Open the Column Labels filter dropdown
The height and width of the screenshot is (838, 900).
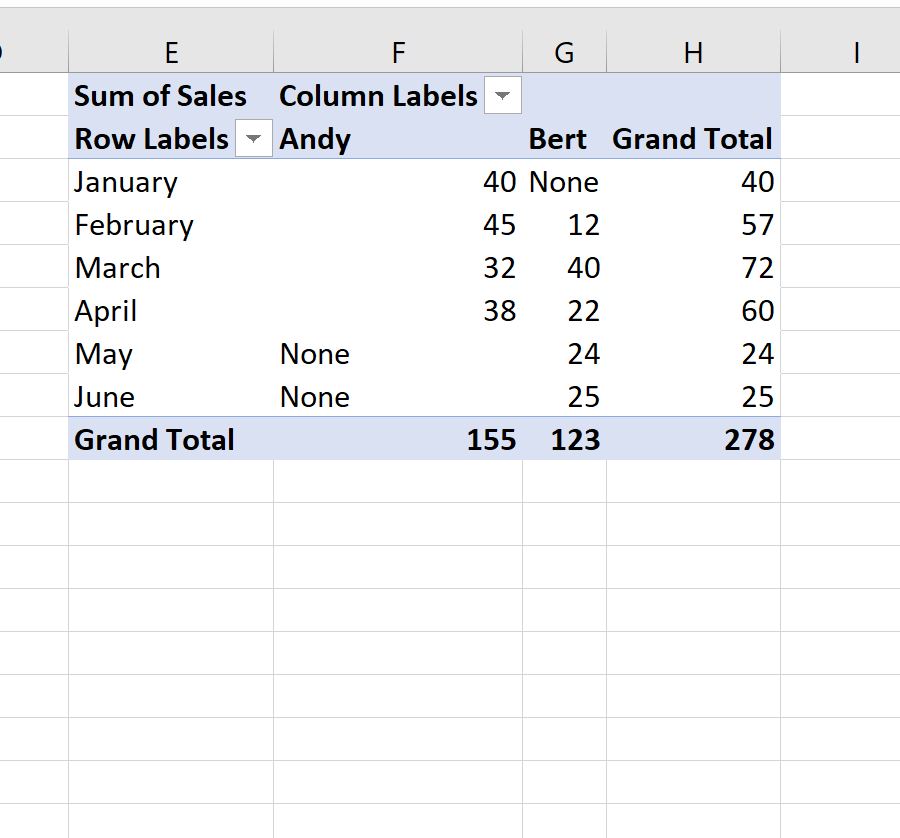(x=503, y=95)
